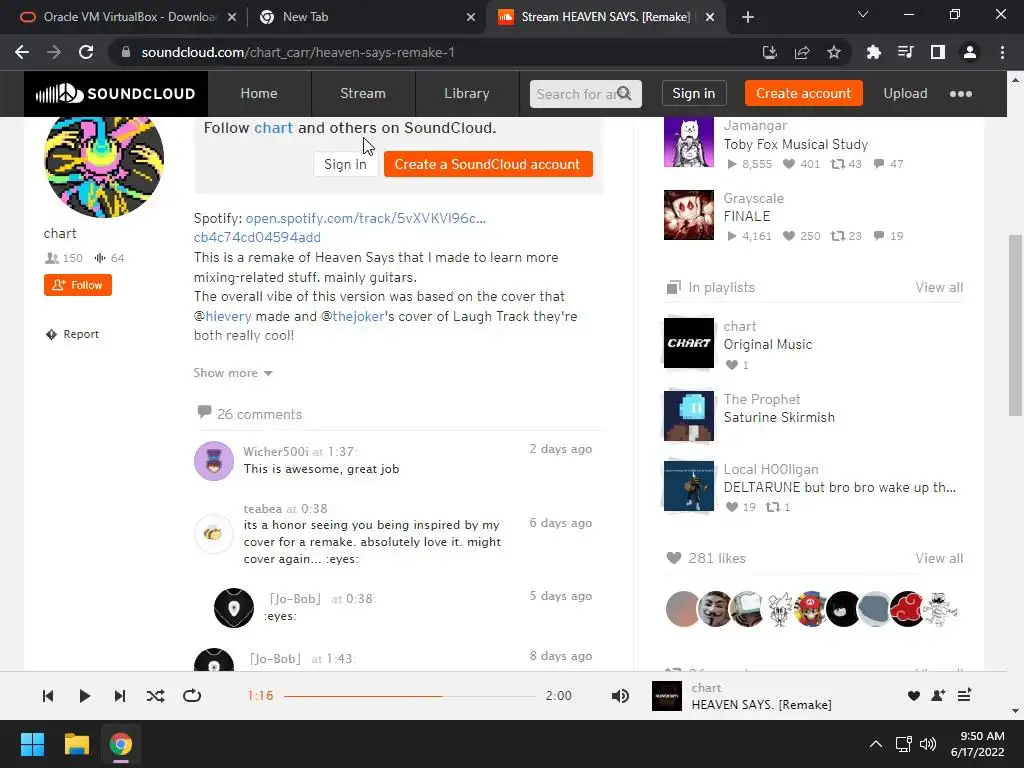Focus the SoundCloud search field
The height and width of the screenshot is (768, 1024).
point(575,94)
